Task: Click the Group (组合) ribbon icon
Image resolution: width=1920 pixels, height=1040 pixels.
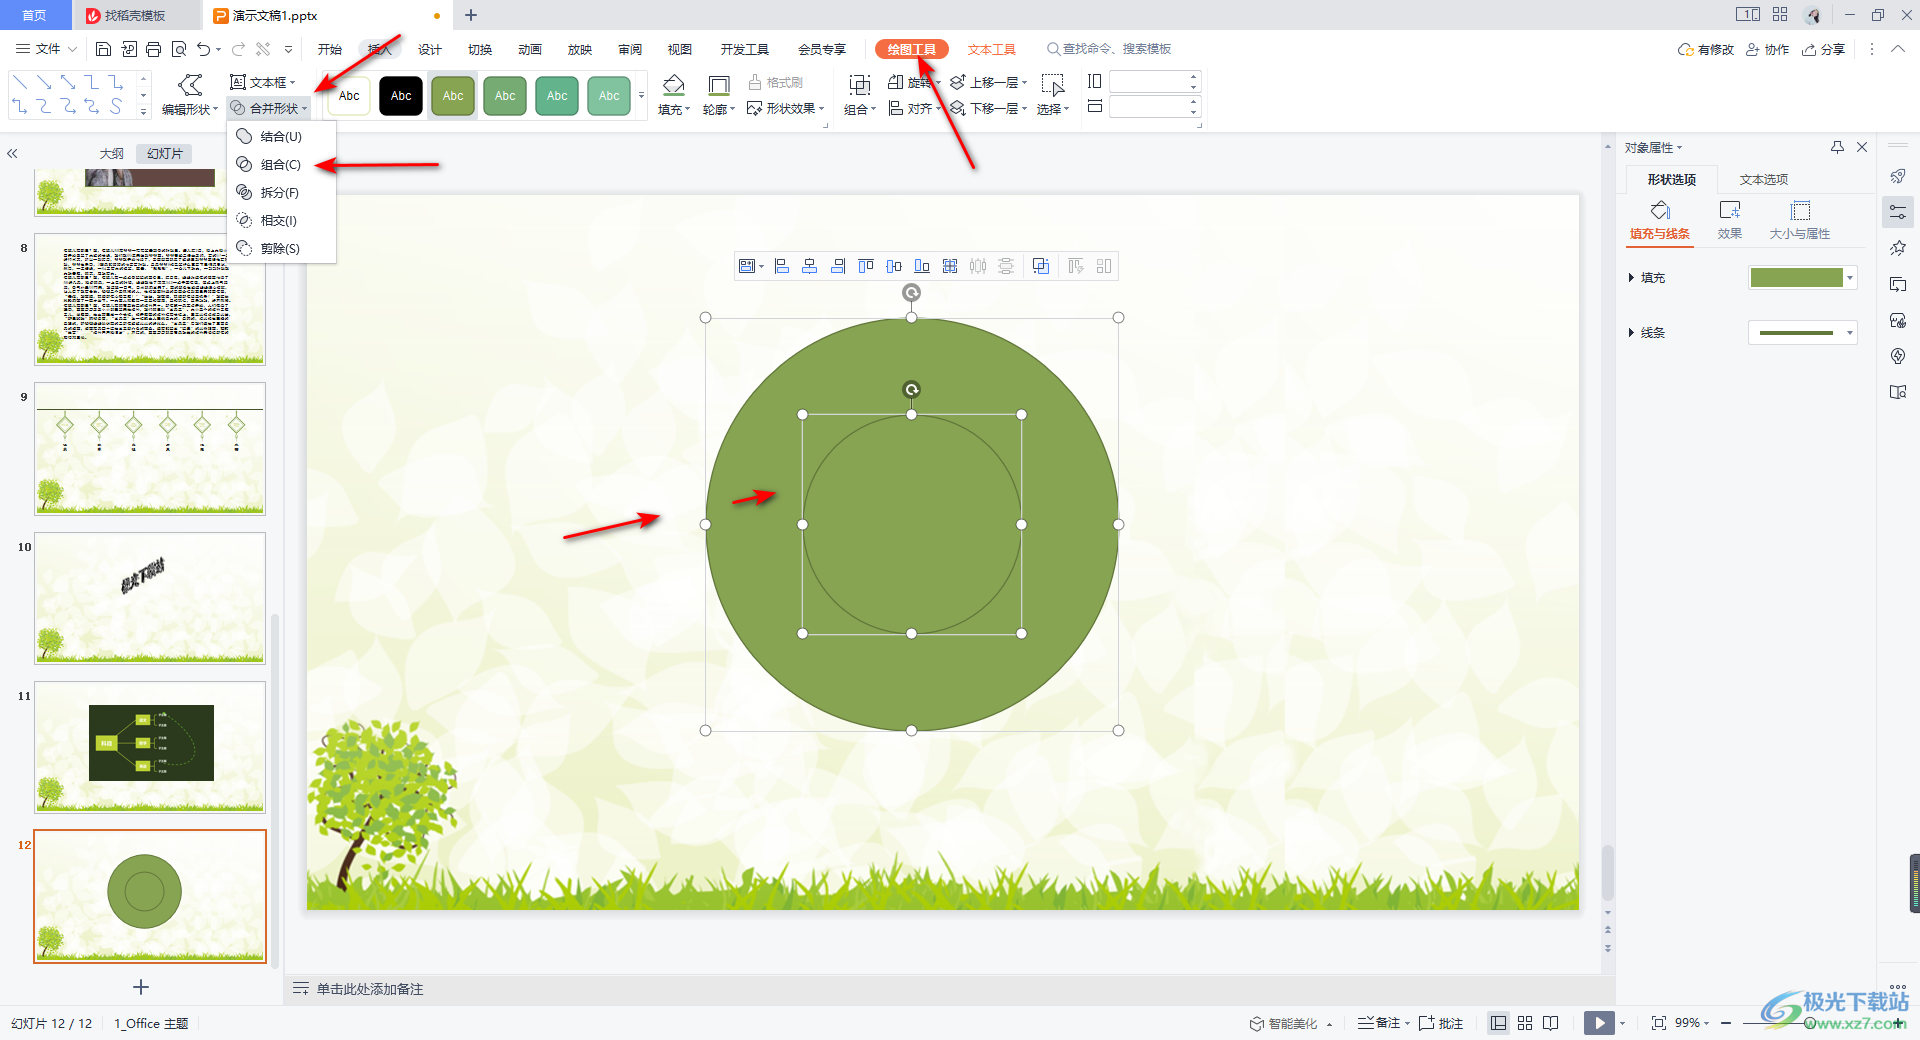Action: [859, 86]
